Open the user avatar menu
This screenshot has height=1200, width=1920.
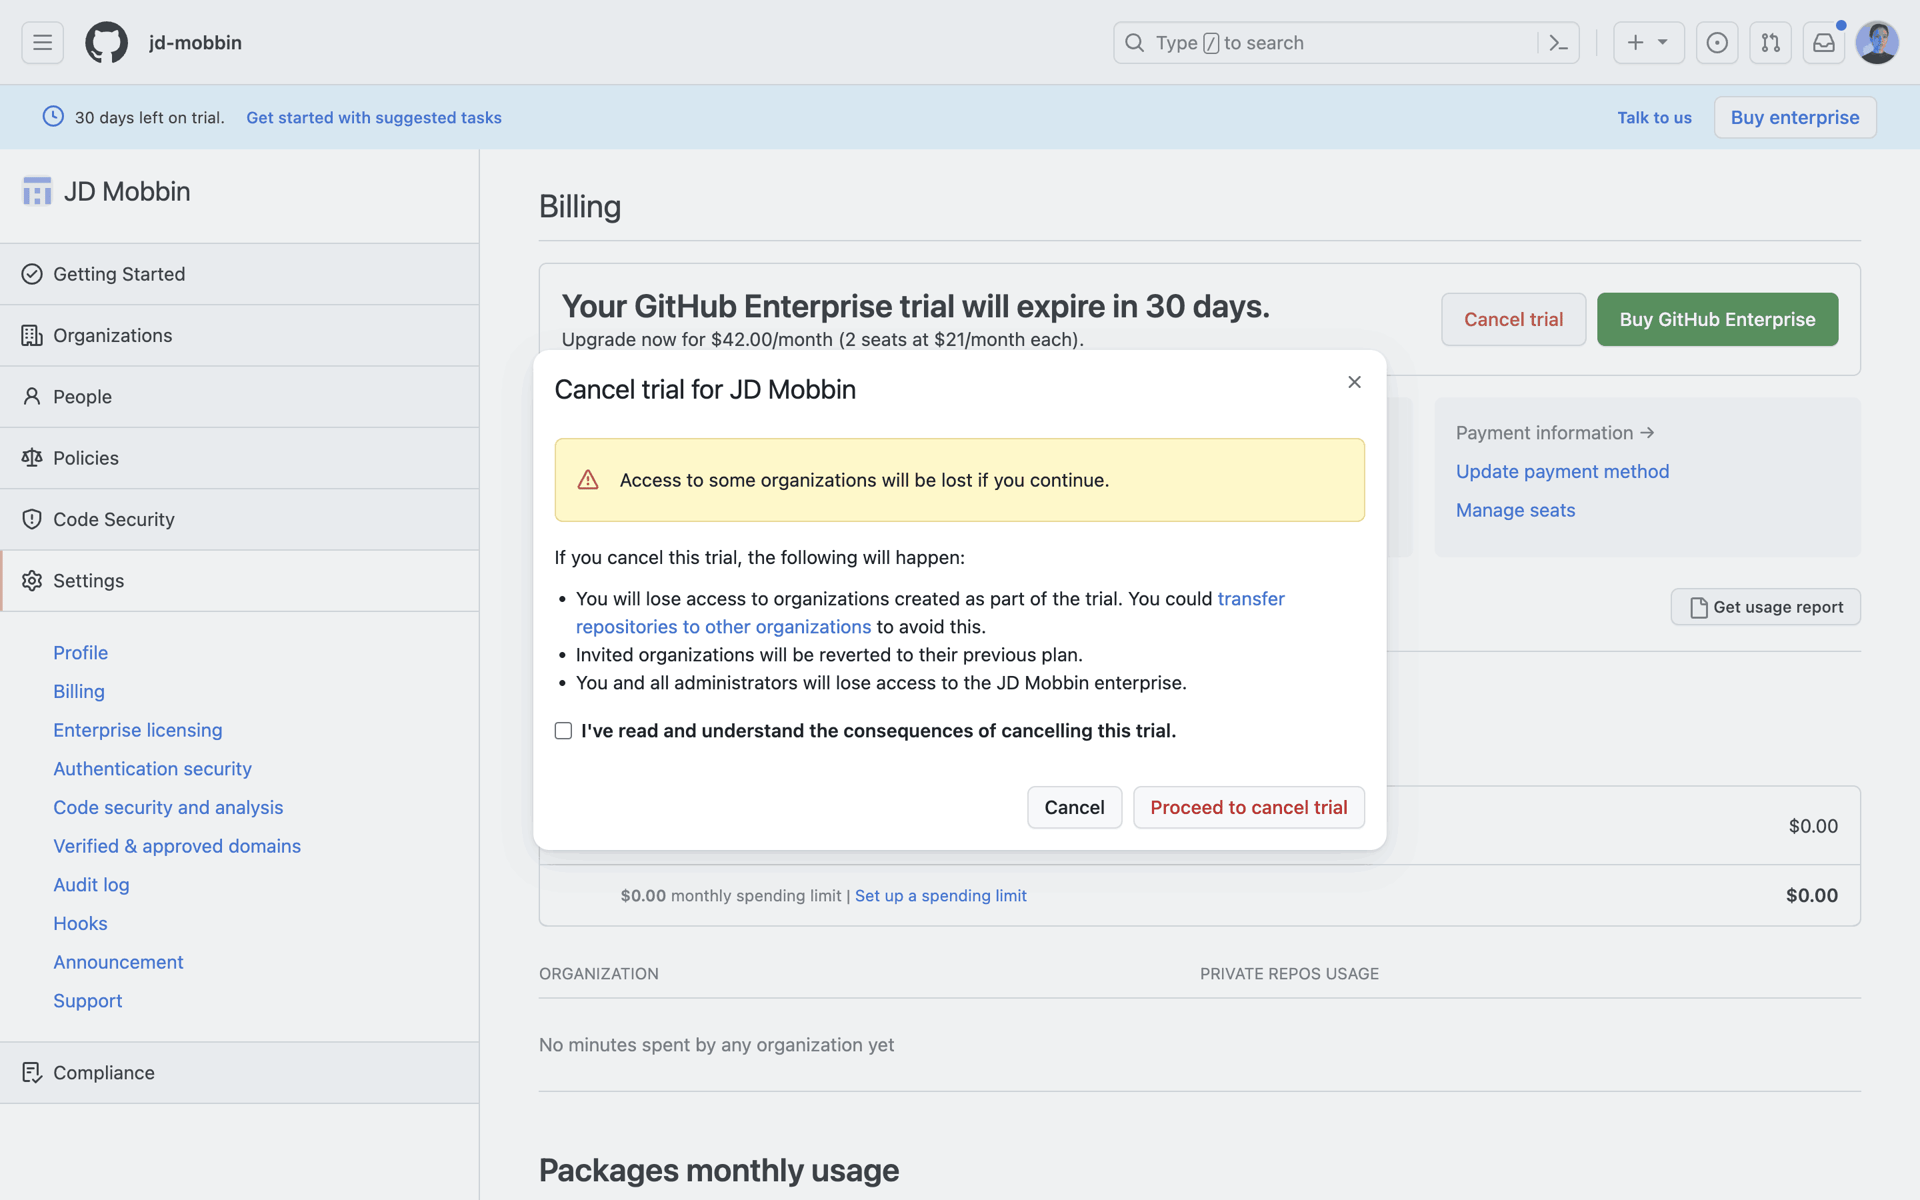[1877, 43]
